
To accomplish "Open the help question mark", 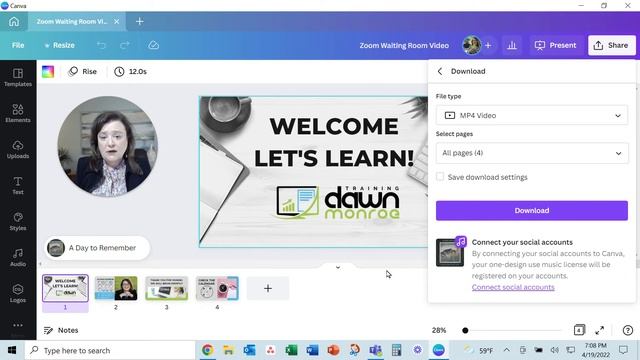I will pyautogui.click(x=628, y=330).
